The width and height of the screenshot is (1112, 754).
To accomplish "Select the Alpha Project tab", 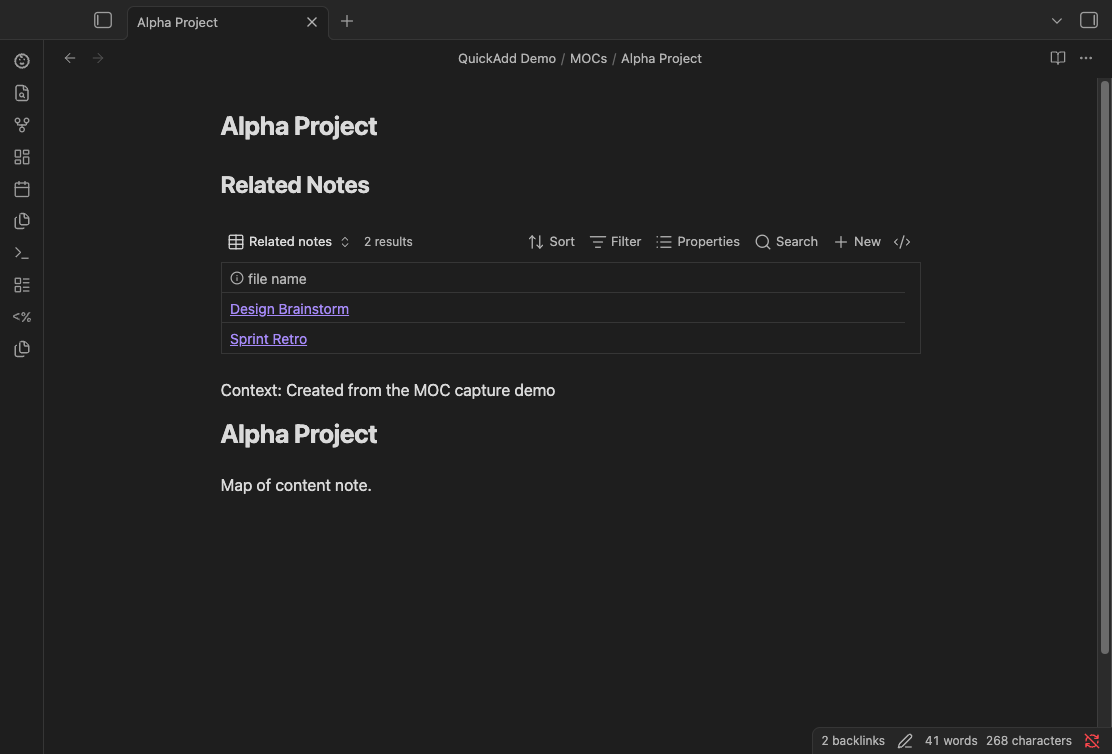I will 215,22.
